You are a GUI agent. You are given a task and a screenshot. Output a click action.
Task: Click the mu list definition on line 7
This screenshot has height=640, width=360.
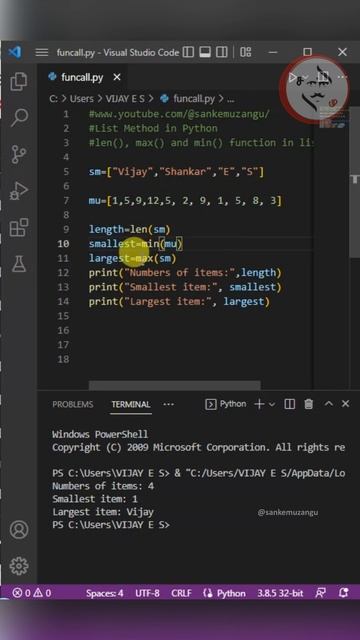coord(185,201)
